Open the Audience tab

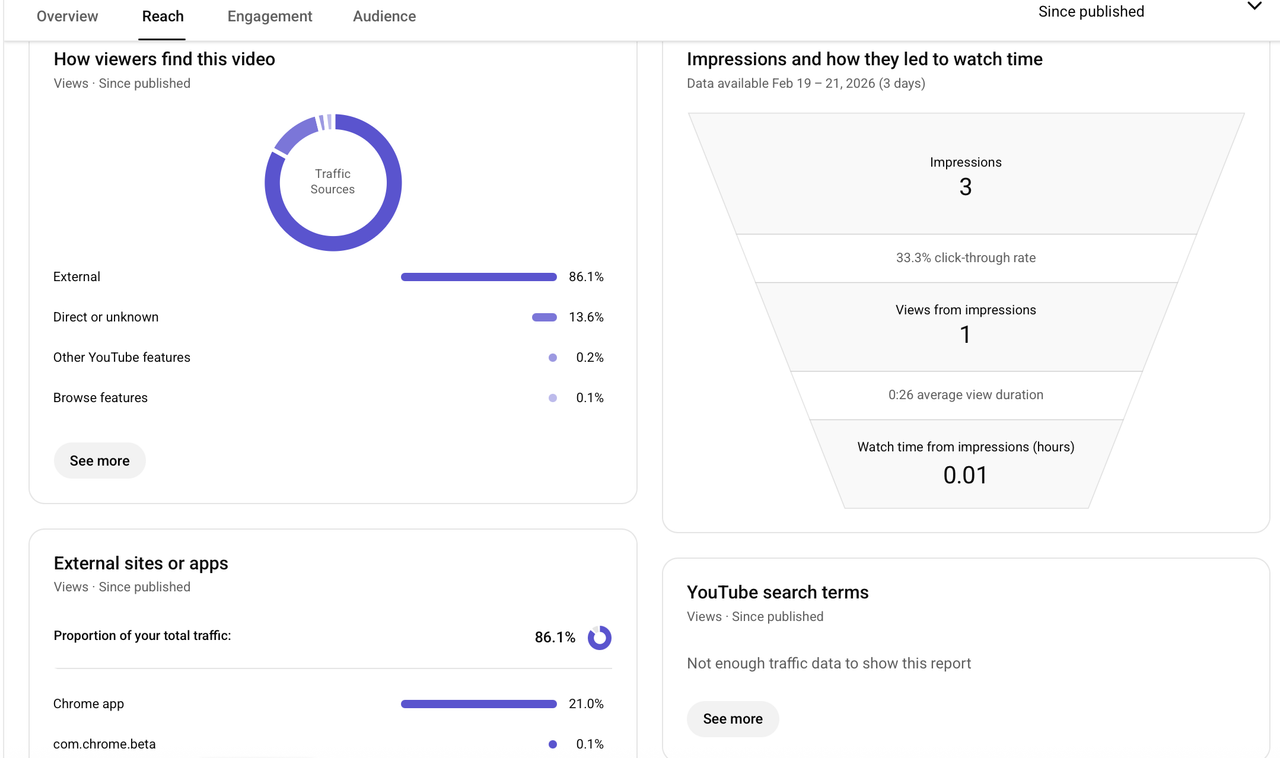point(384,16)
